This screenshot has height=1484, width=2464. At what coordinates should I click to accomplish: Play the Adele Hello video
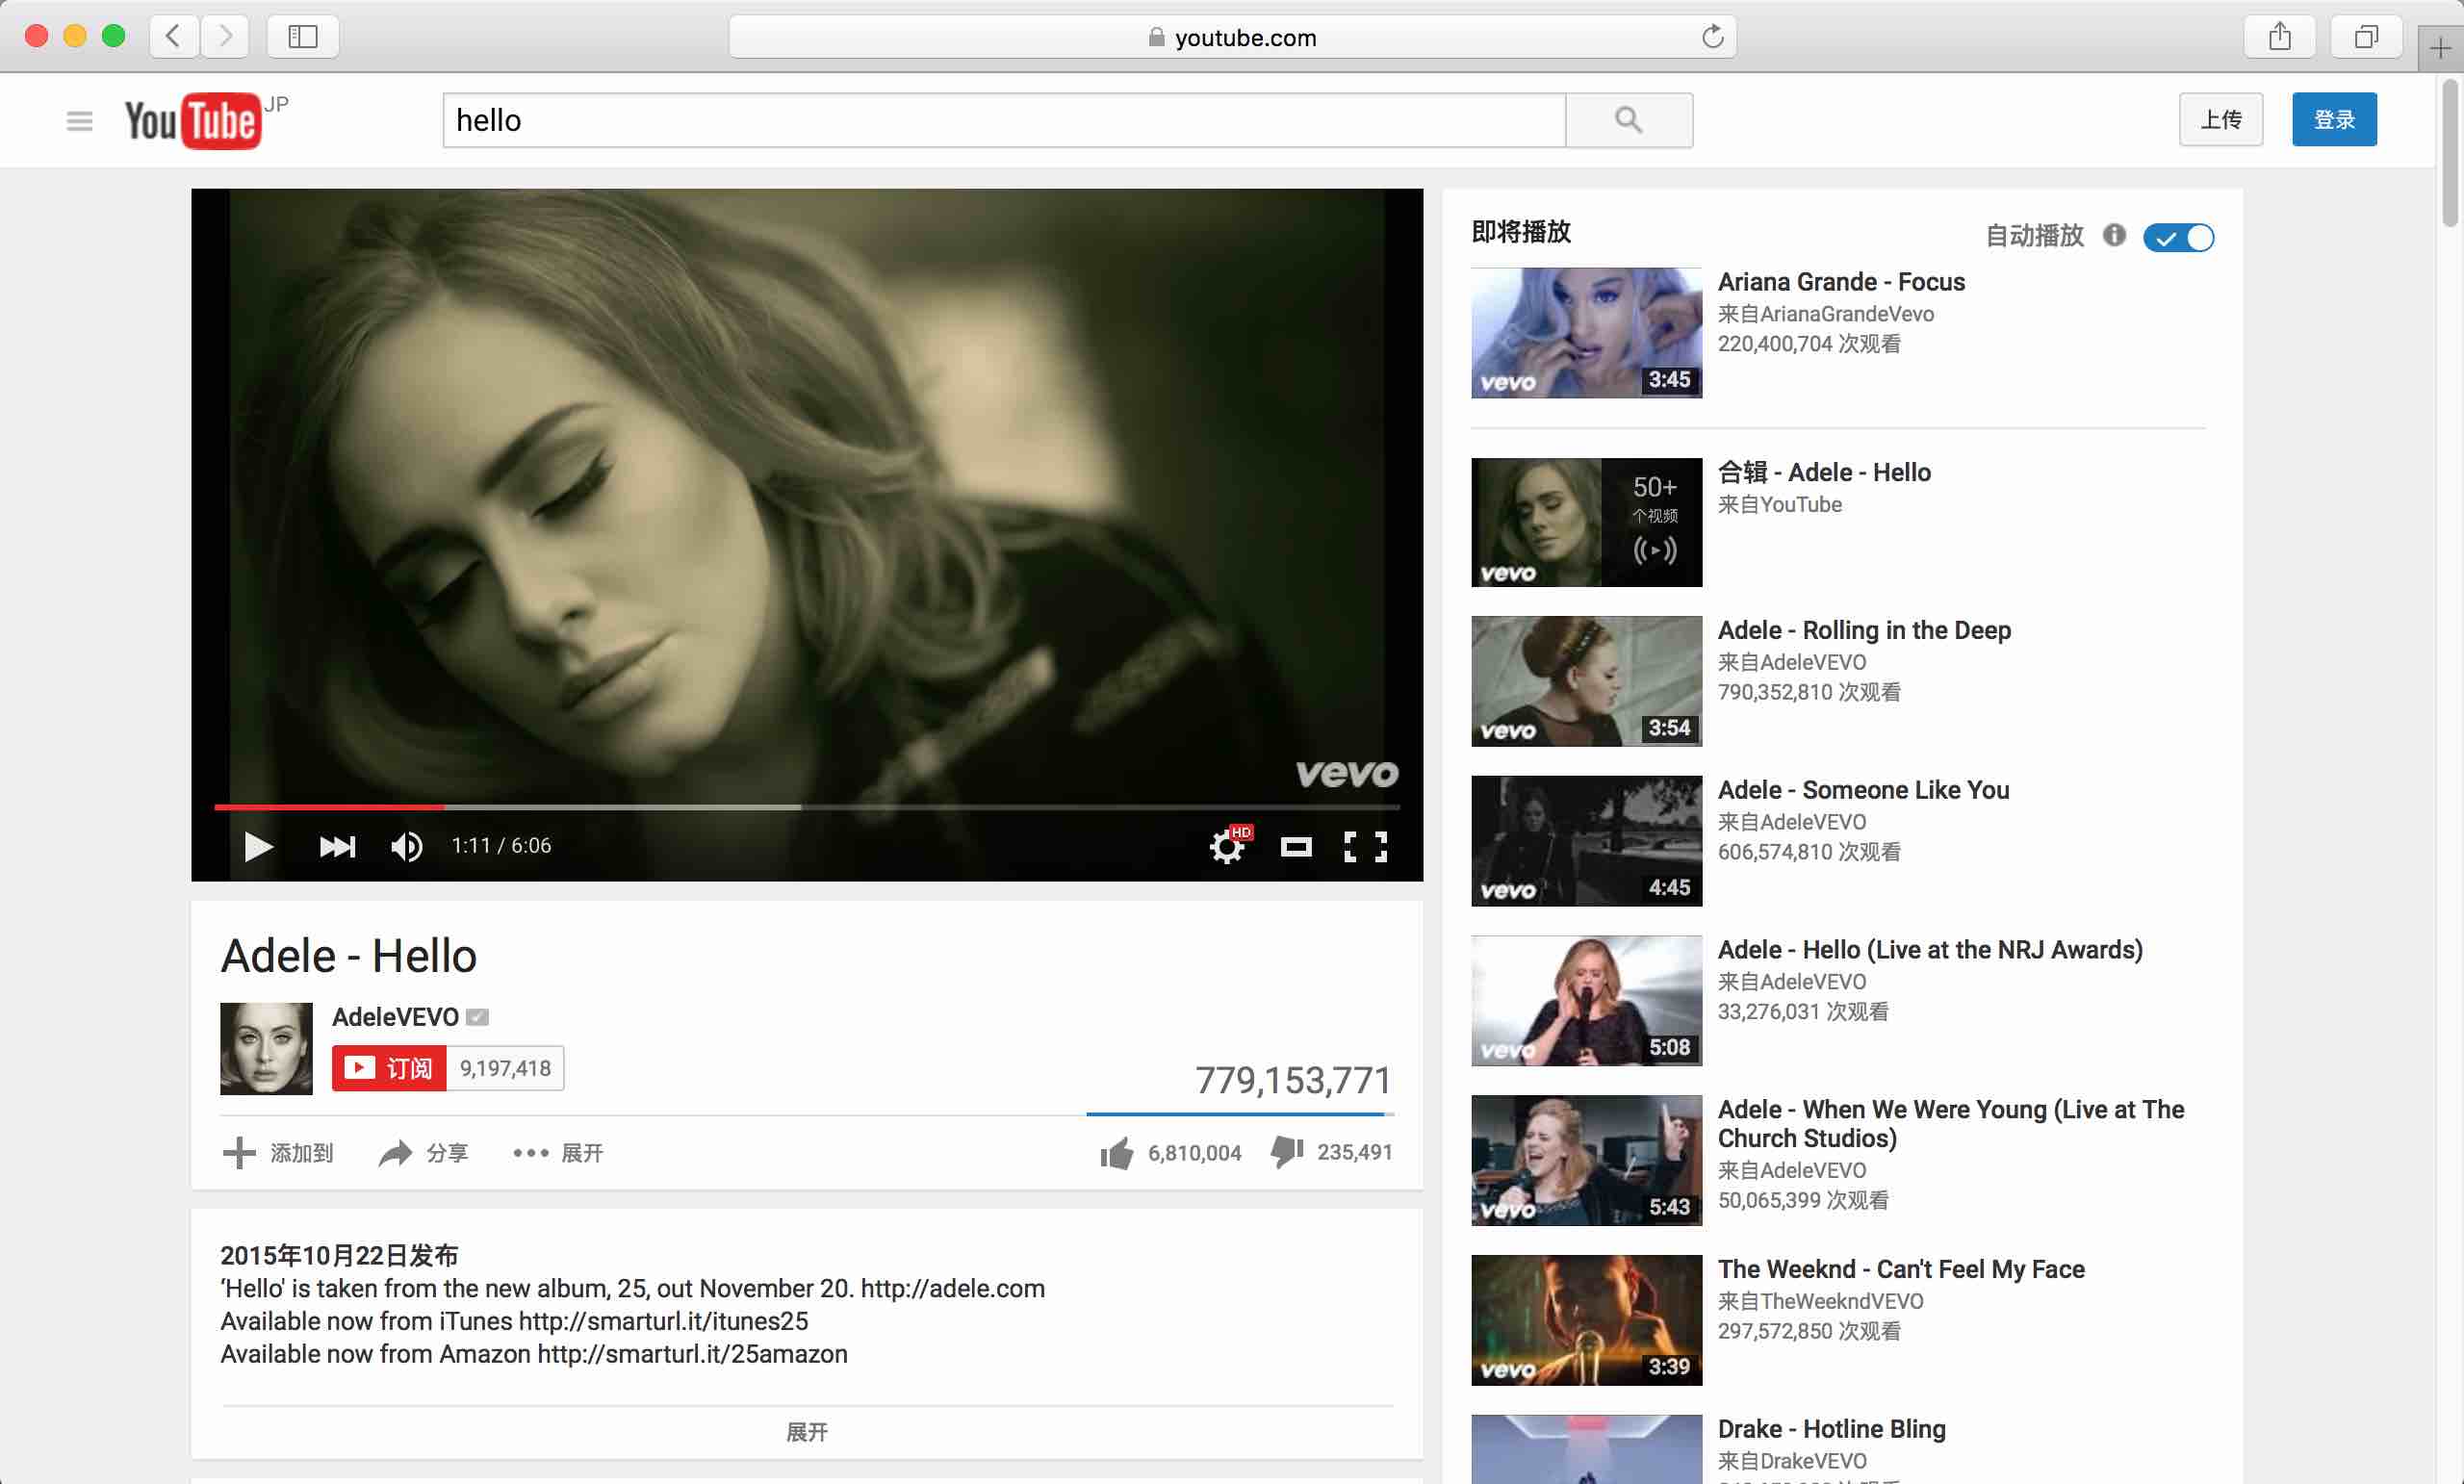click(258, 847)
